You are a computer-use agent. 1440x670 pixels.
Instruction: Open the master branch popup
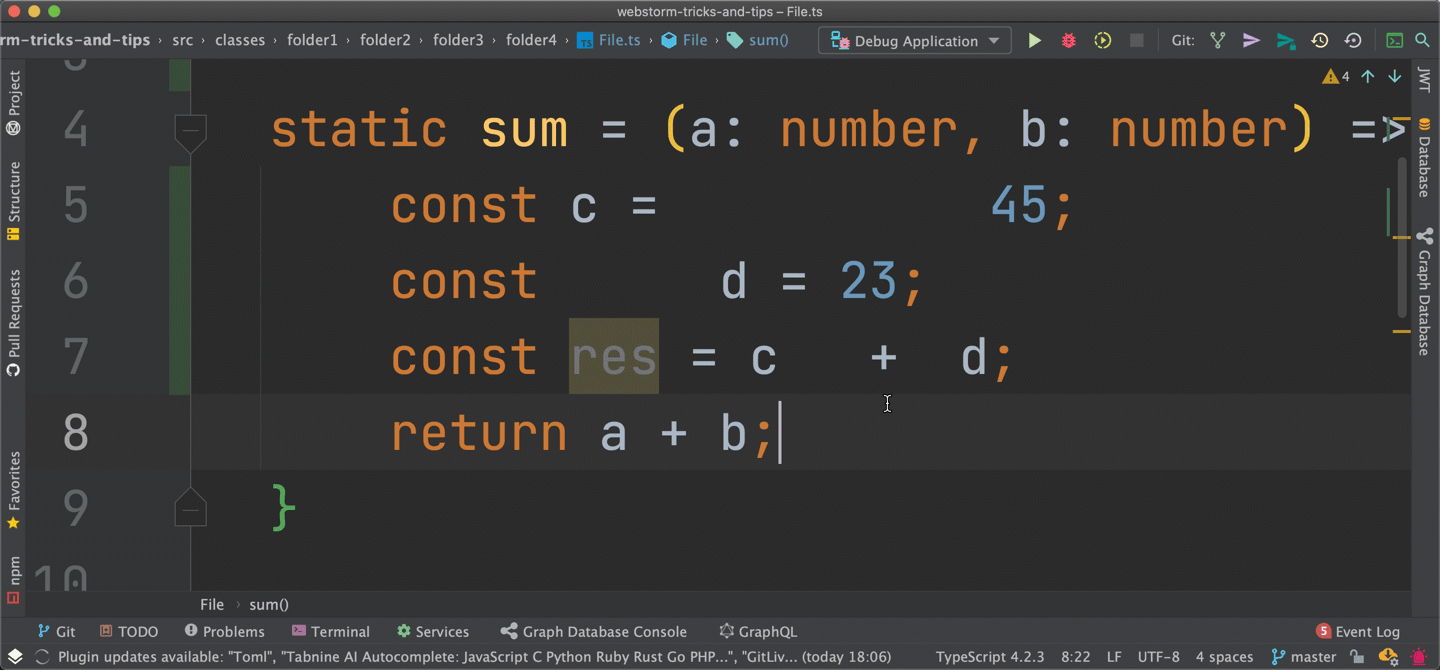pyautogui.click(x=1304, y=657)
